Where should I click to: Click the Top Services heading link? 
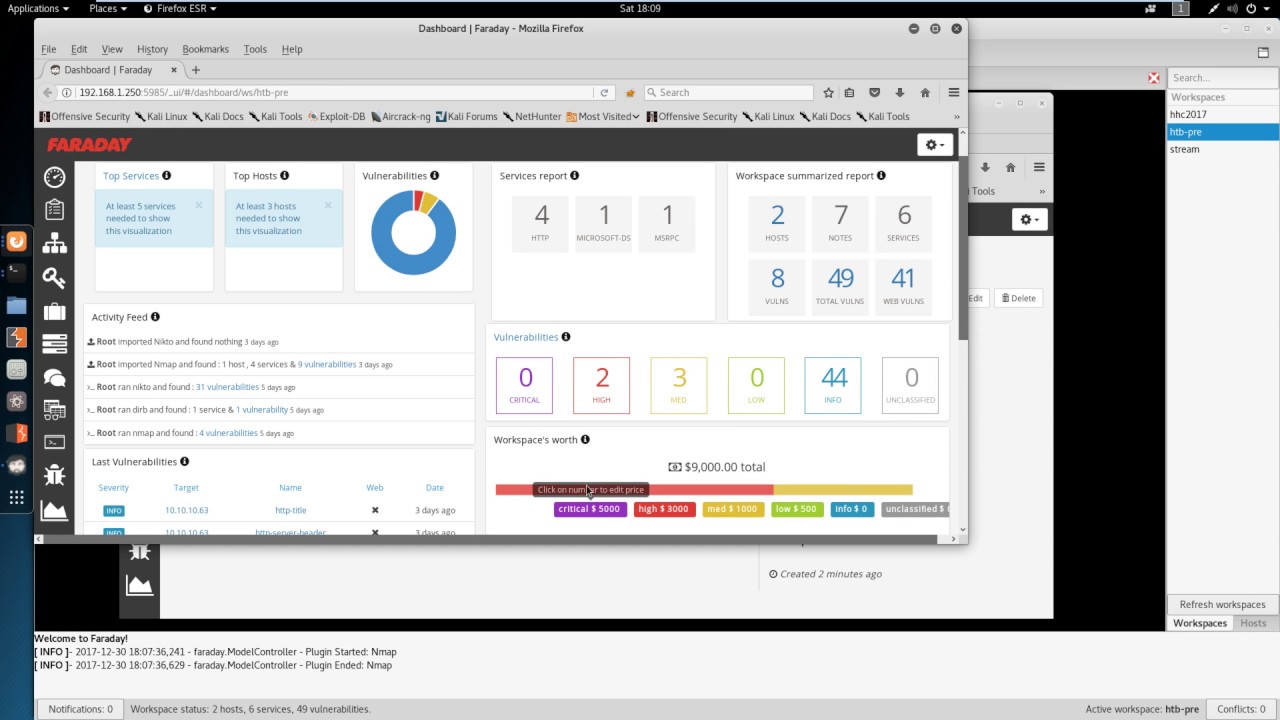coord(131,175)
